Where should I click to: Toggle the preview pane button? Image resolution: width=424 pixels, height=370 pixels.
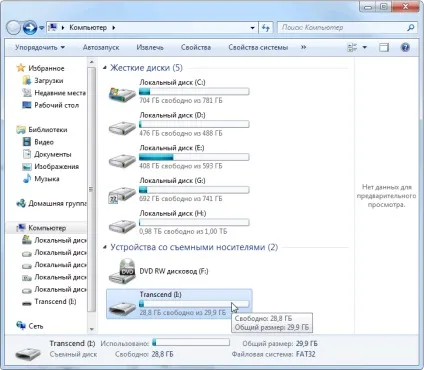pos(384,47)
